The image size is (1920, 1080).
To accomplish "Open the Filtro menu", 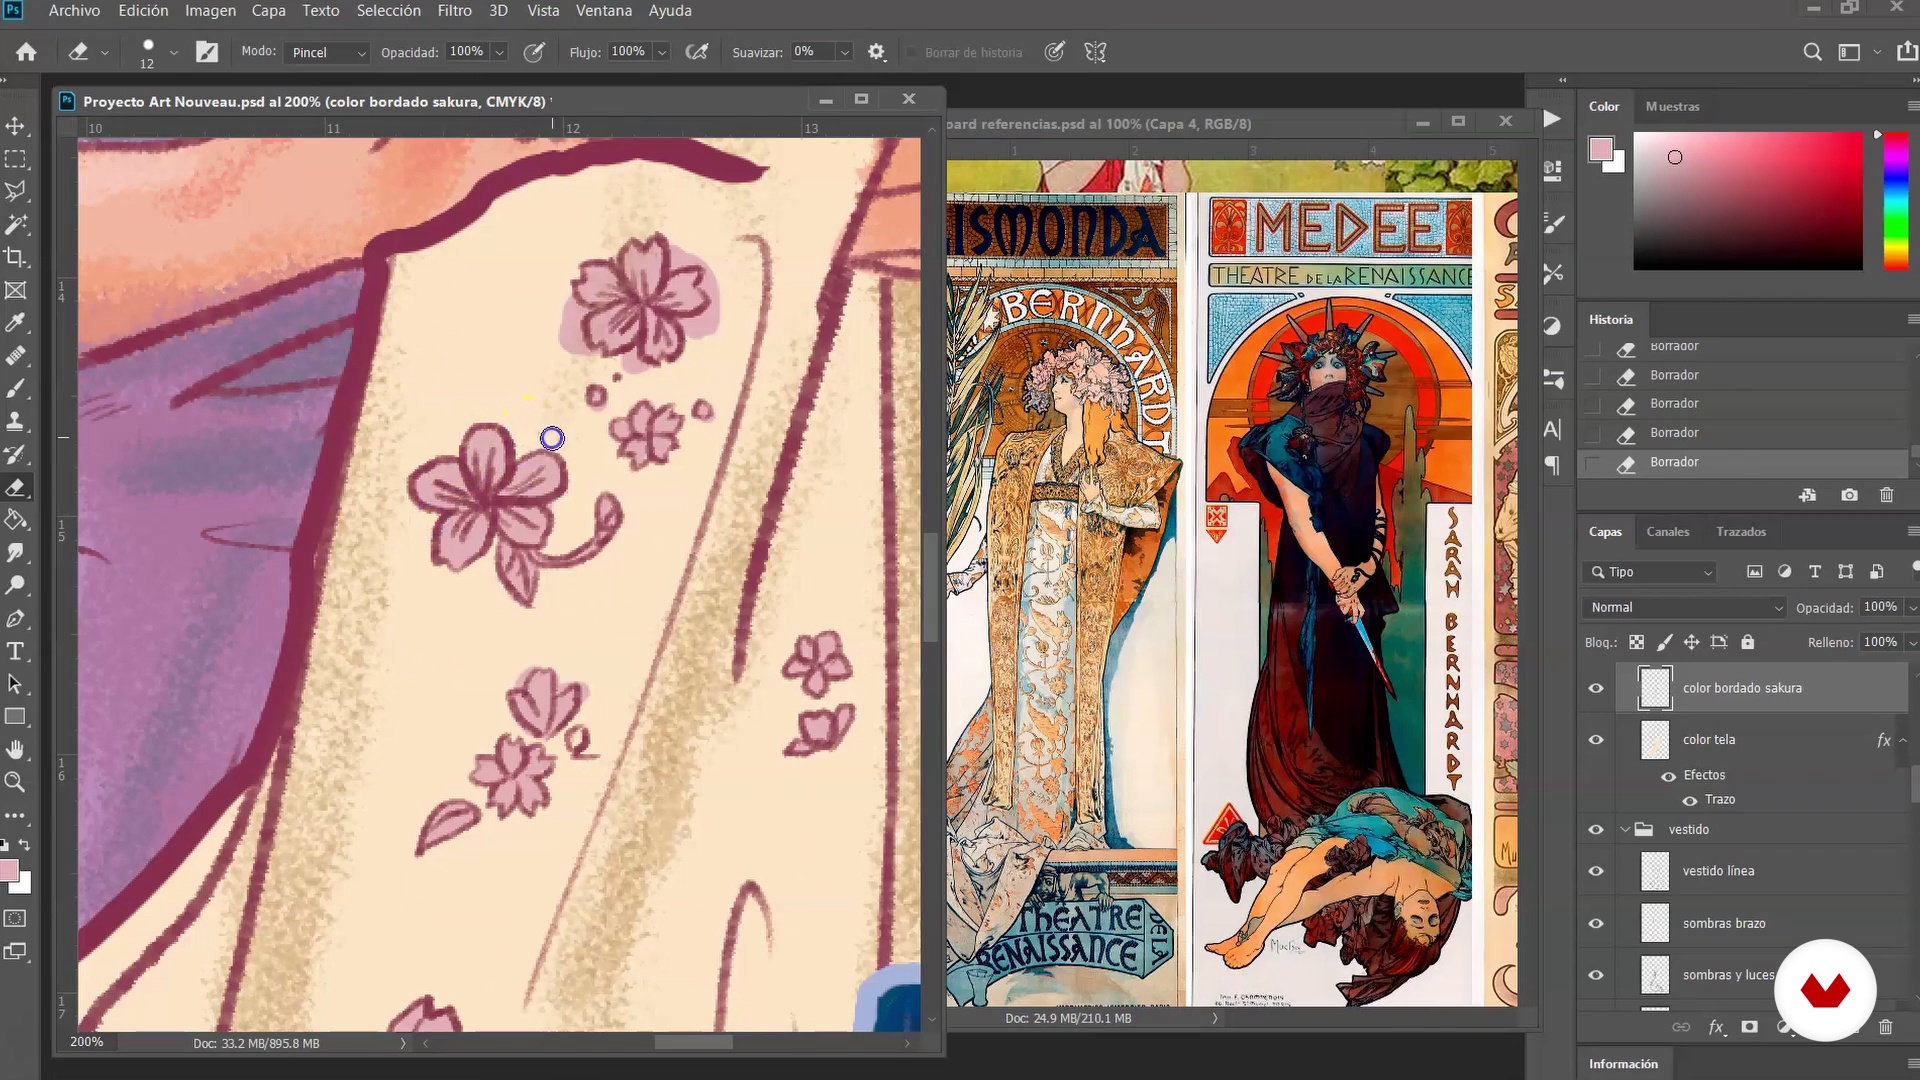I will pos(454,10).
